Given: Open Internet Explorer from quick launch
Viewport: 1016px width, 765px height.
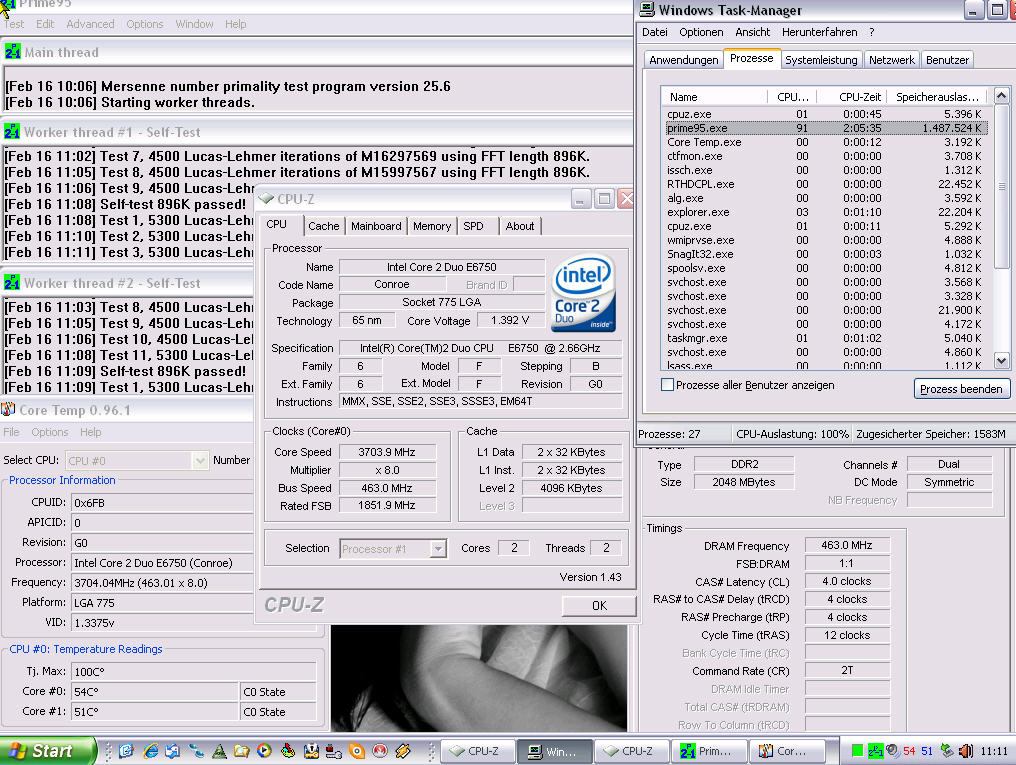Looking at the screenshot, I should 150,751.
